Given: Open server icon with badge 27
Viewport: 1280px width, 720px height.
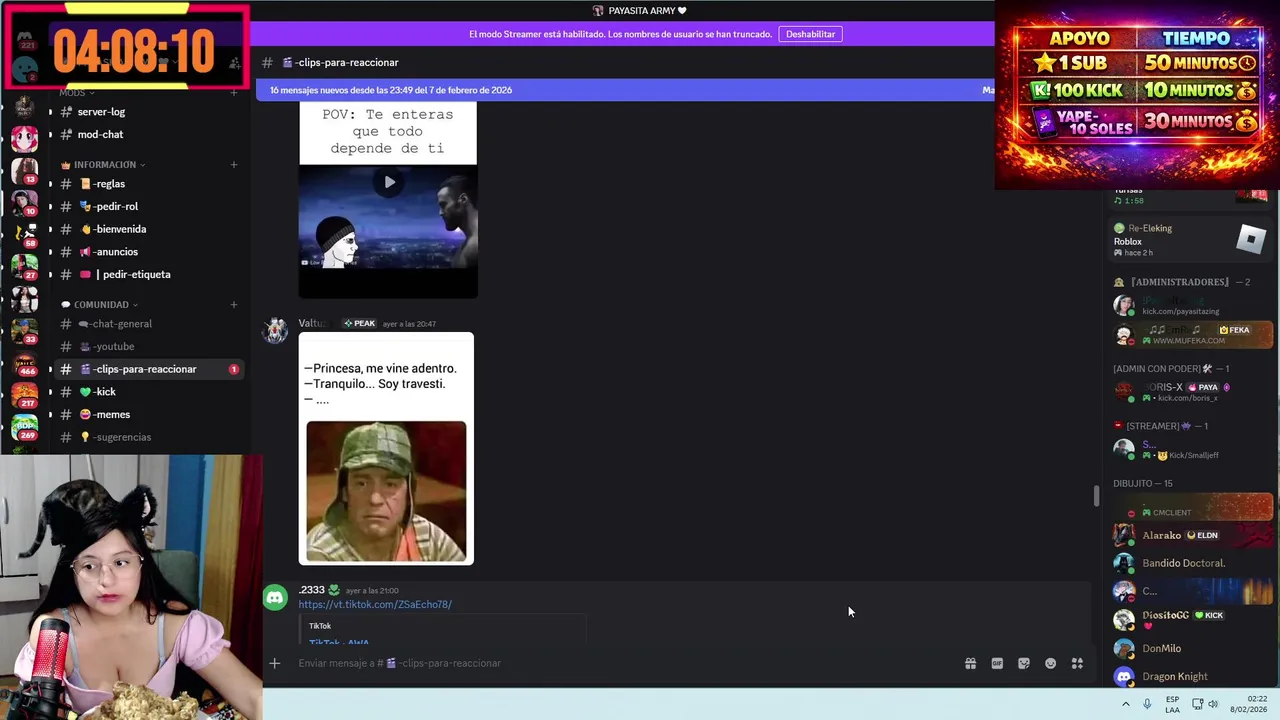Looking at the screenshot, I should tap(24, 267).
